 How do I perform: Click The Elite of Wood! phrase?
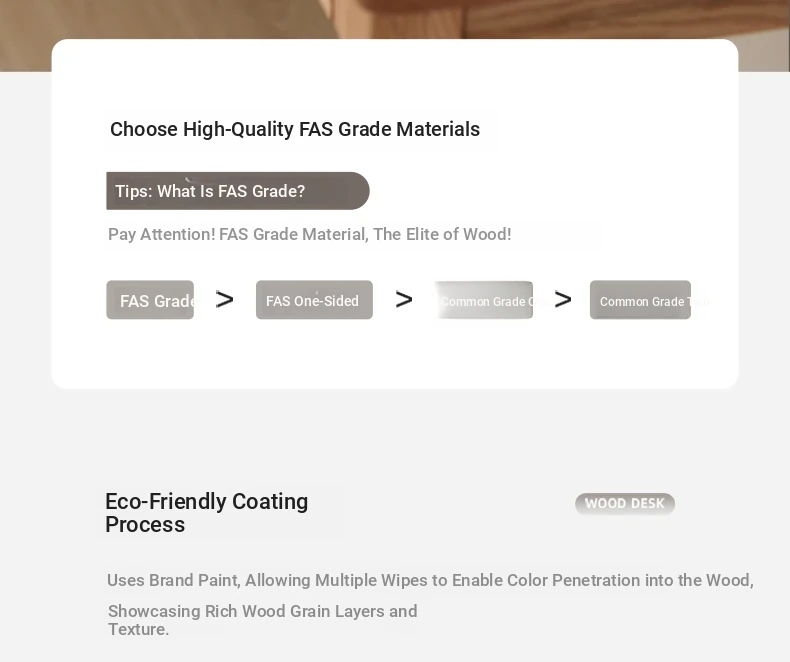pyautogui.click(x=442, y=234)
